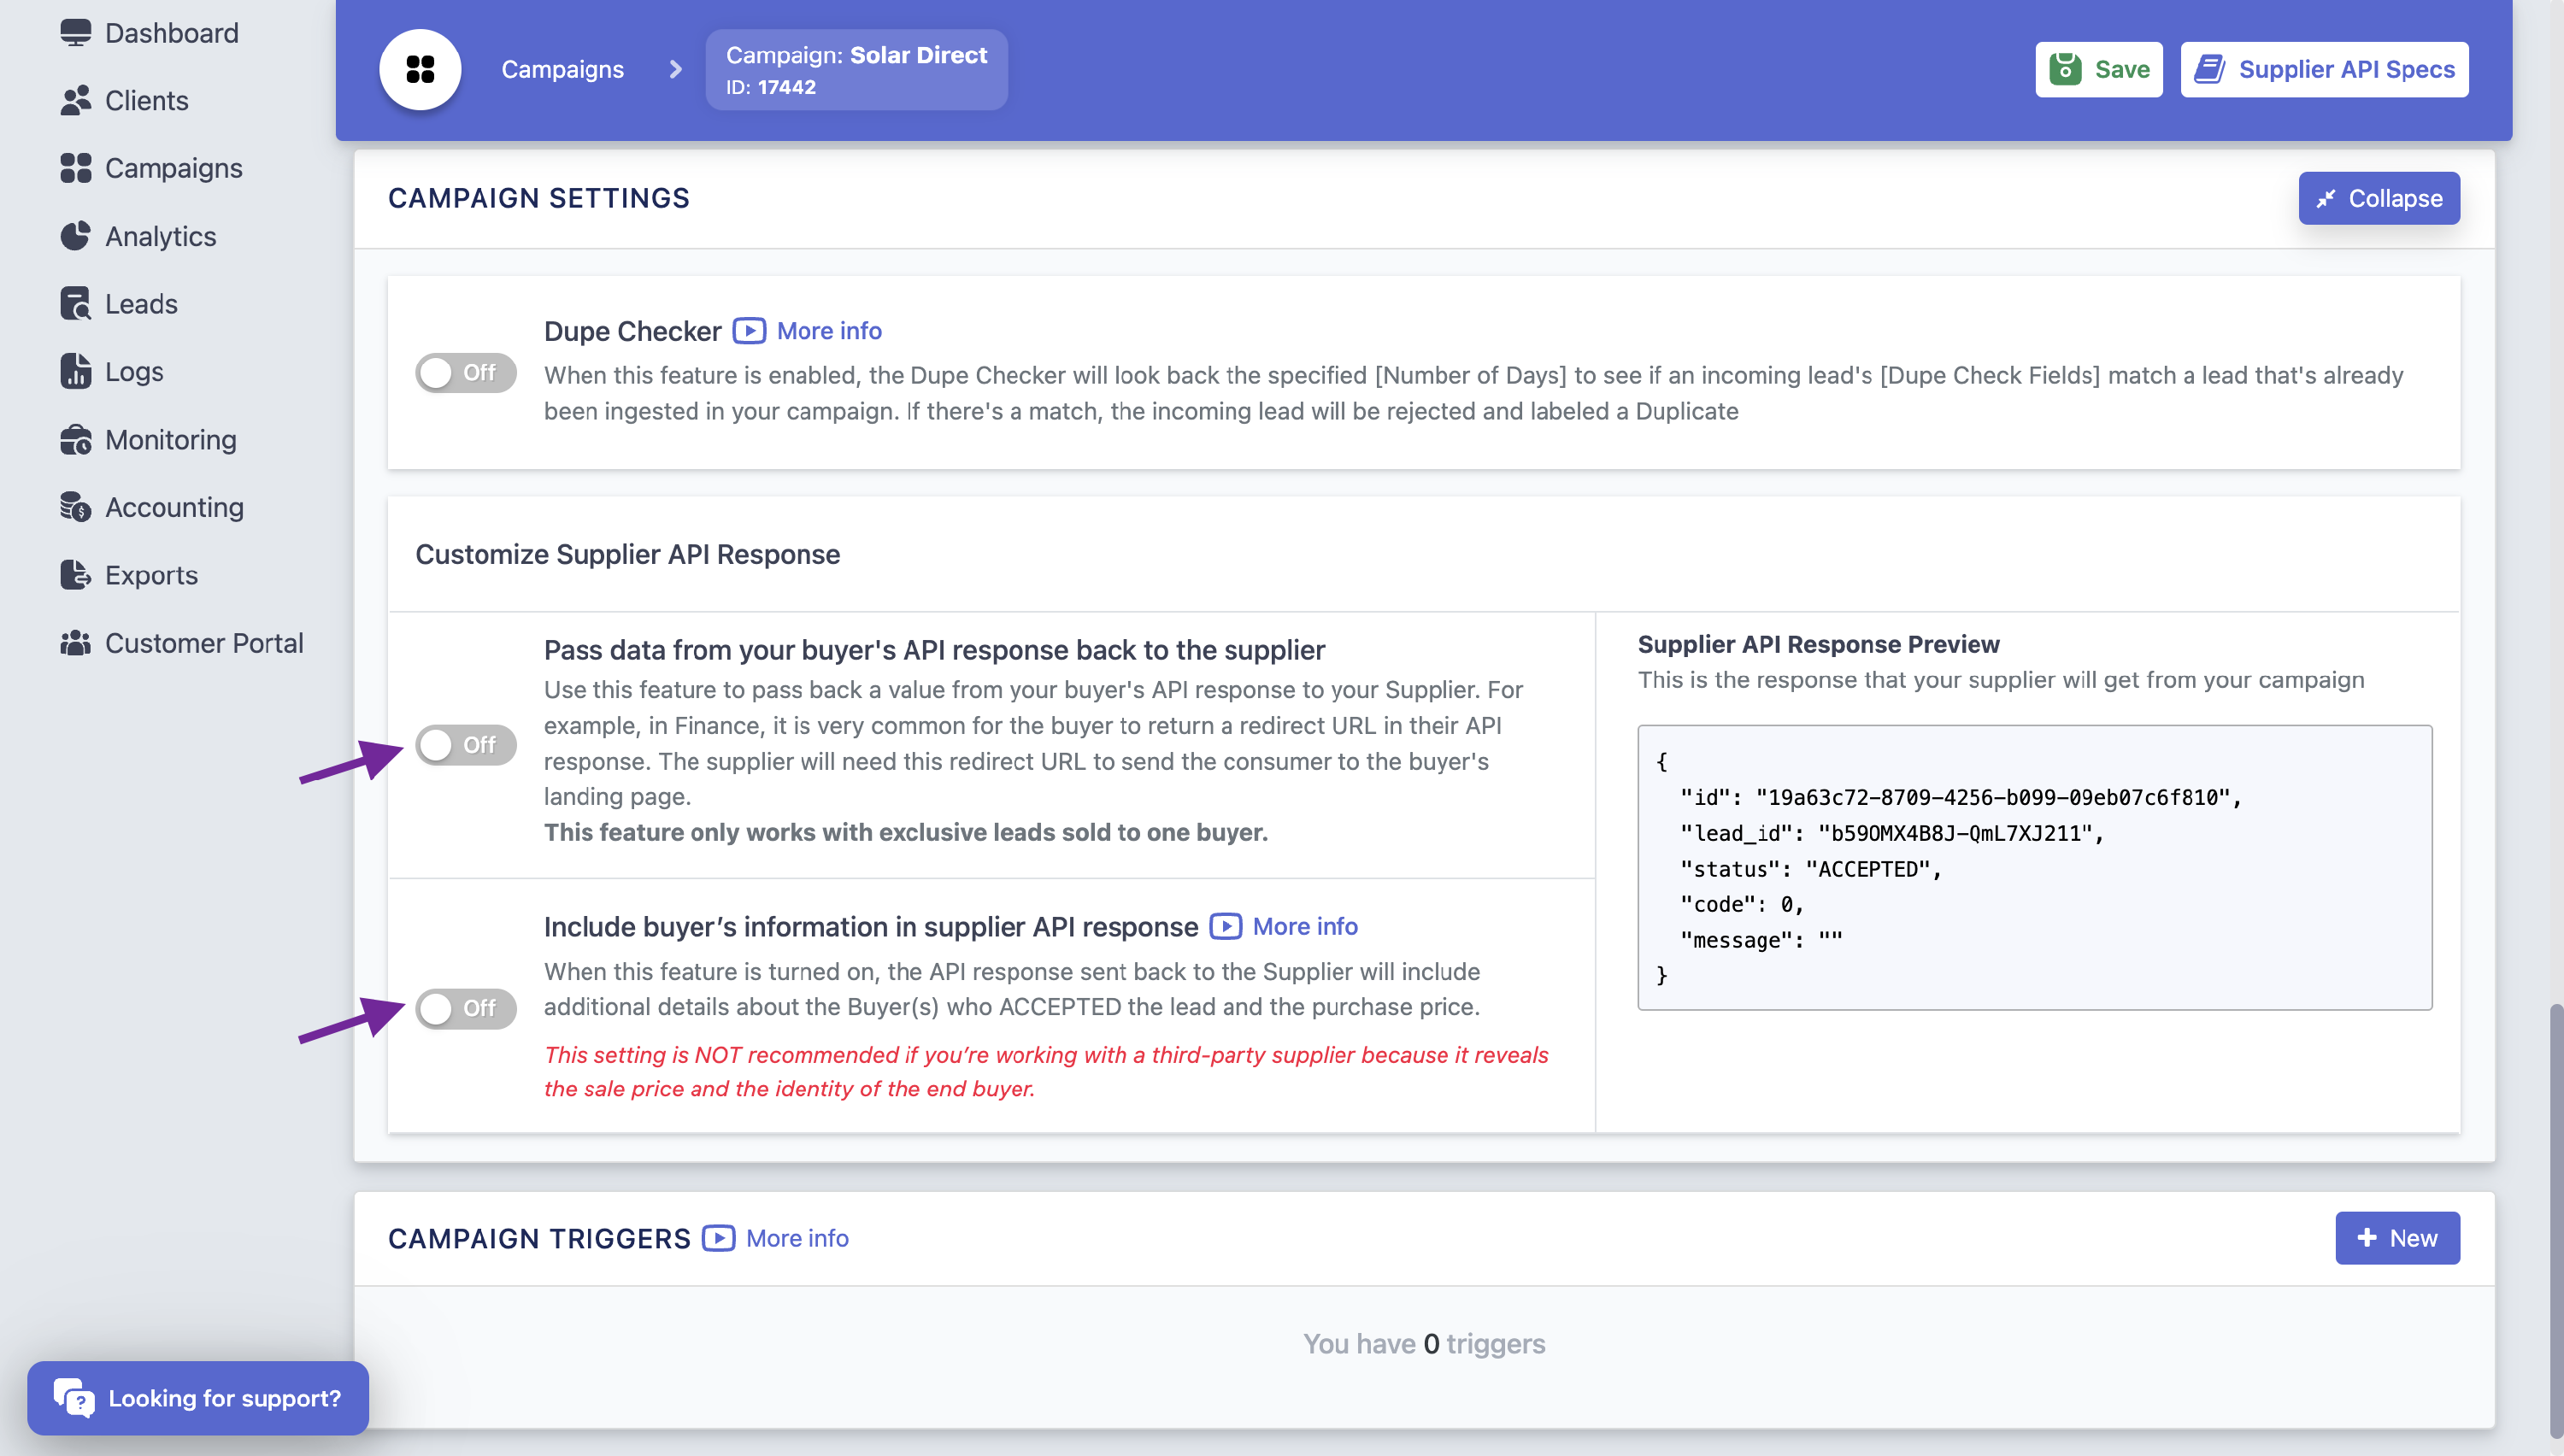This screenshot has width=2564, height=1456.
Task: Collapse the Campaign Settings section
Action: (x=2379, y=198)
